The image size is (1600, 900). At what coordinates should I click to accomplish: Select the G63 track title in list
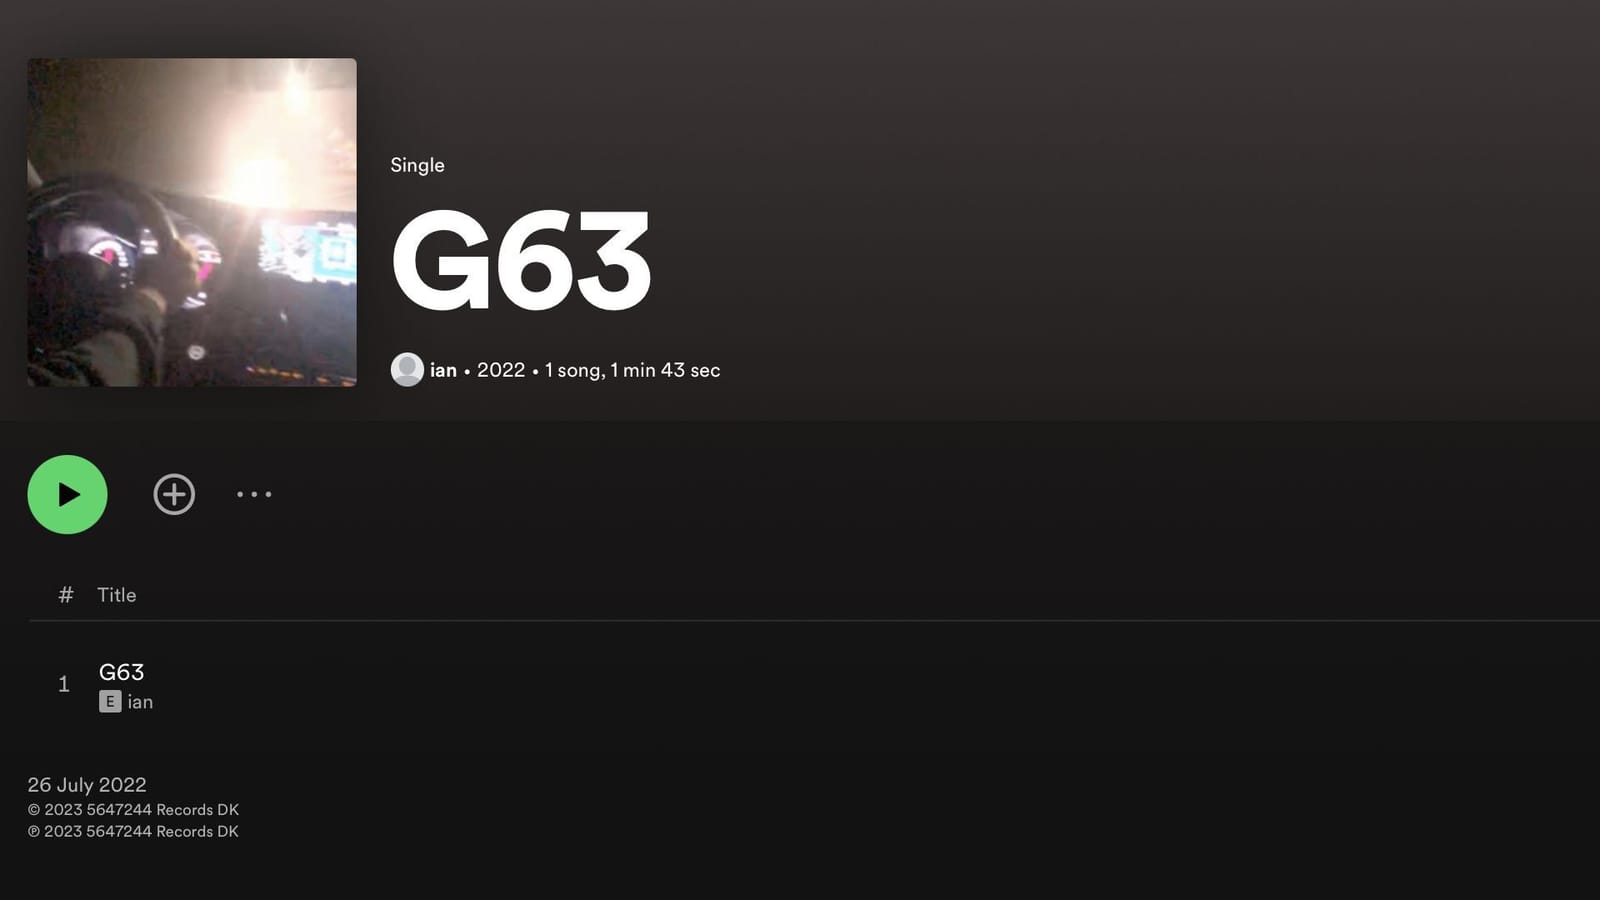pyautogui.click(x=121, y=672)
